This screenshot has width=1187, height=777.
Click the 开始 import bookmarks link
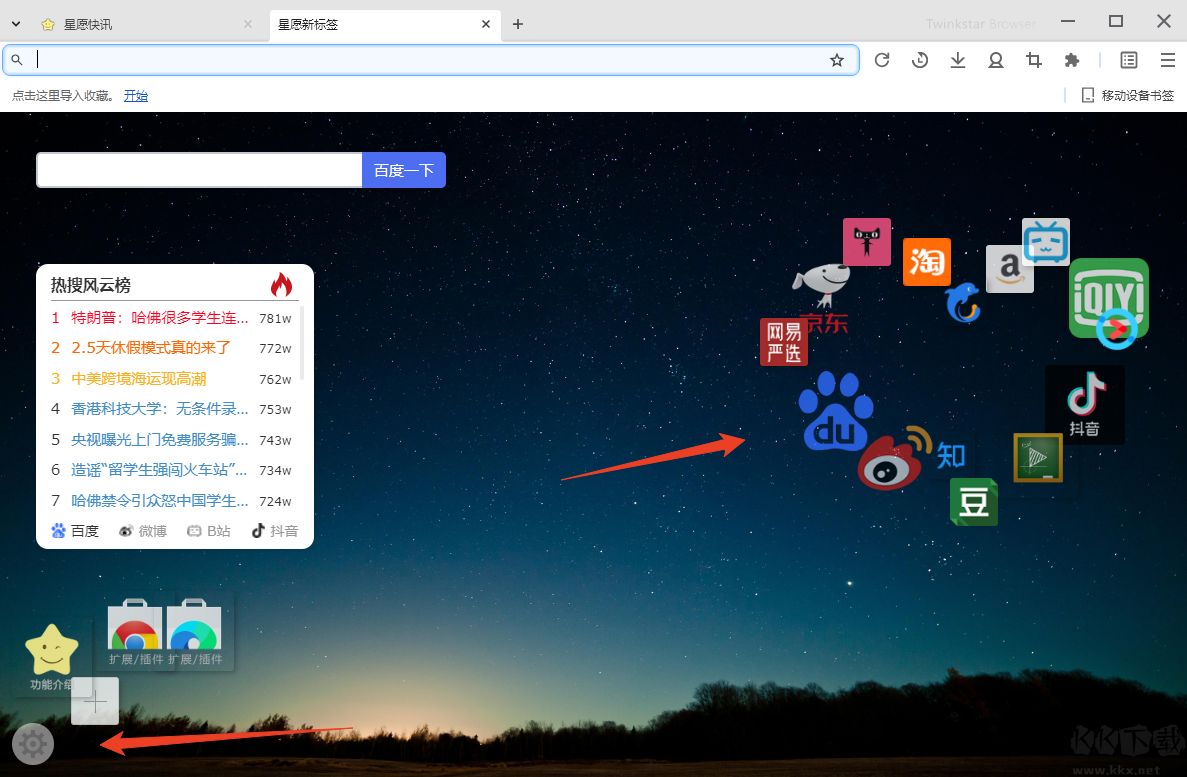coord(136,95)
